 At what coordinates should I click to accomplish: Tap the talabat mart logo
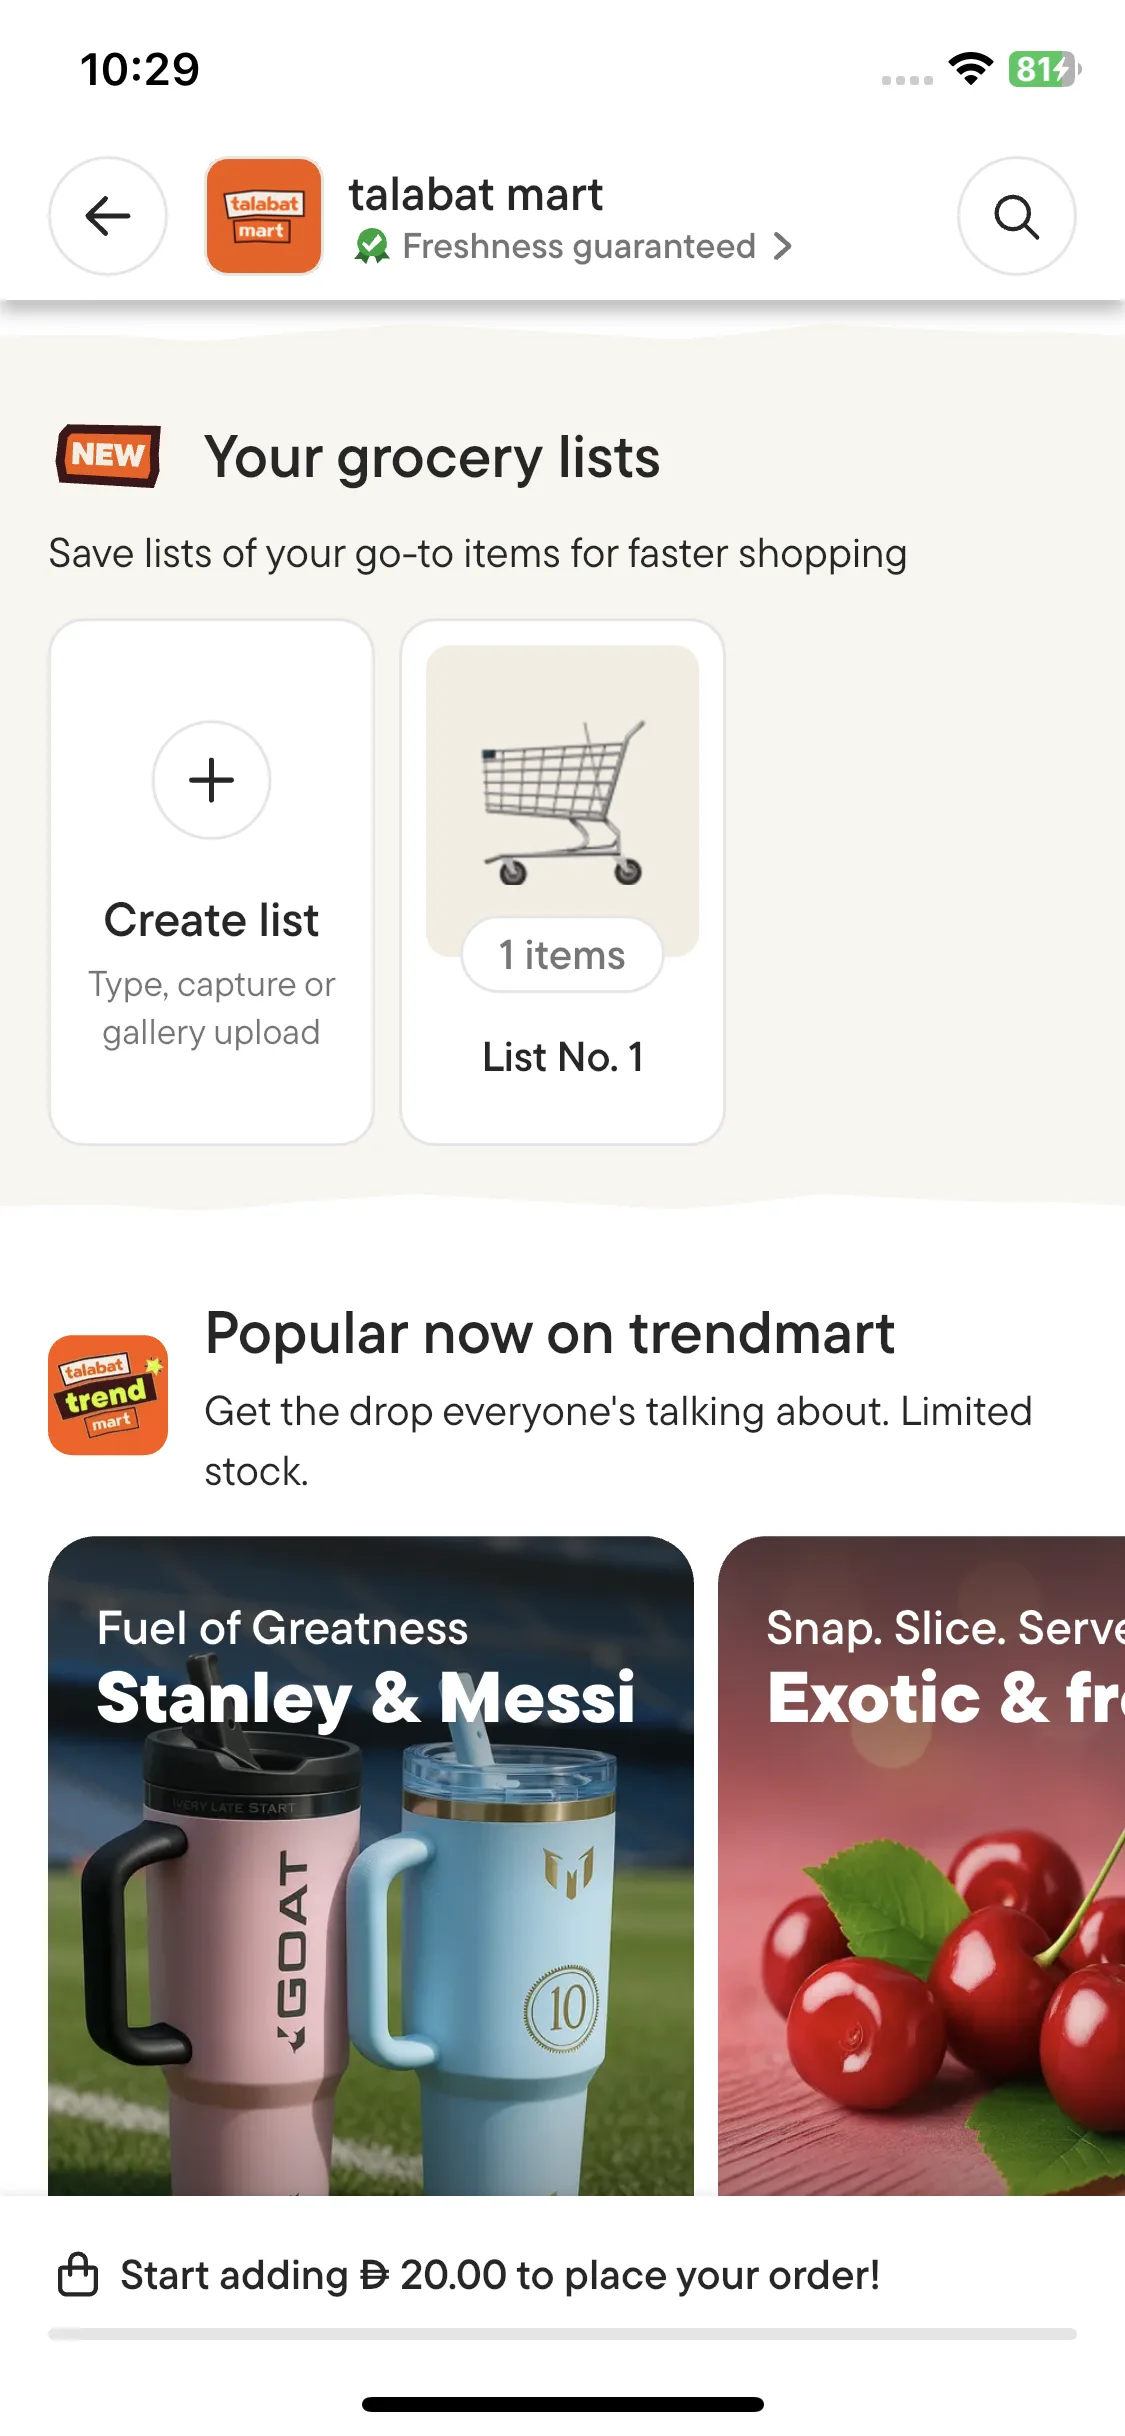pyautogui.click(x=264, y=216)
